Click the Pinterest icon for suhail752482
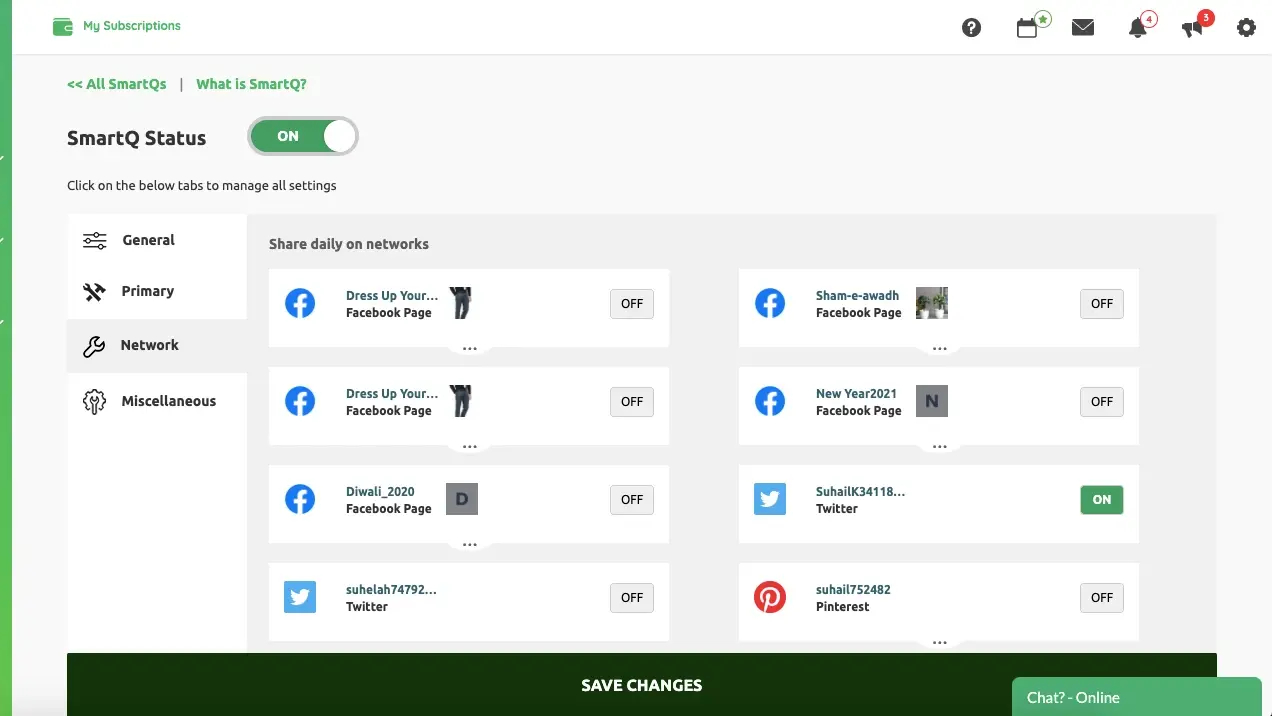Screen dimensions: 1272x716 pyautogui.click(x=770, y=597)
